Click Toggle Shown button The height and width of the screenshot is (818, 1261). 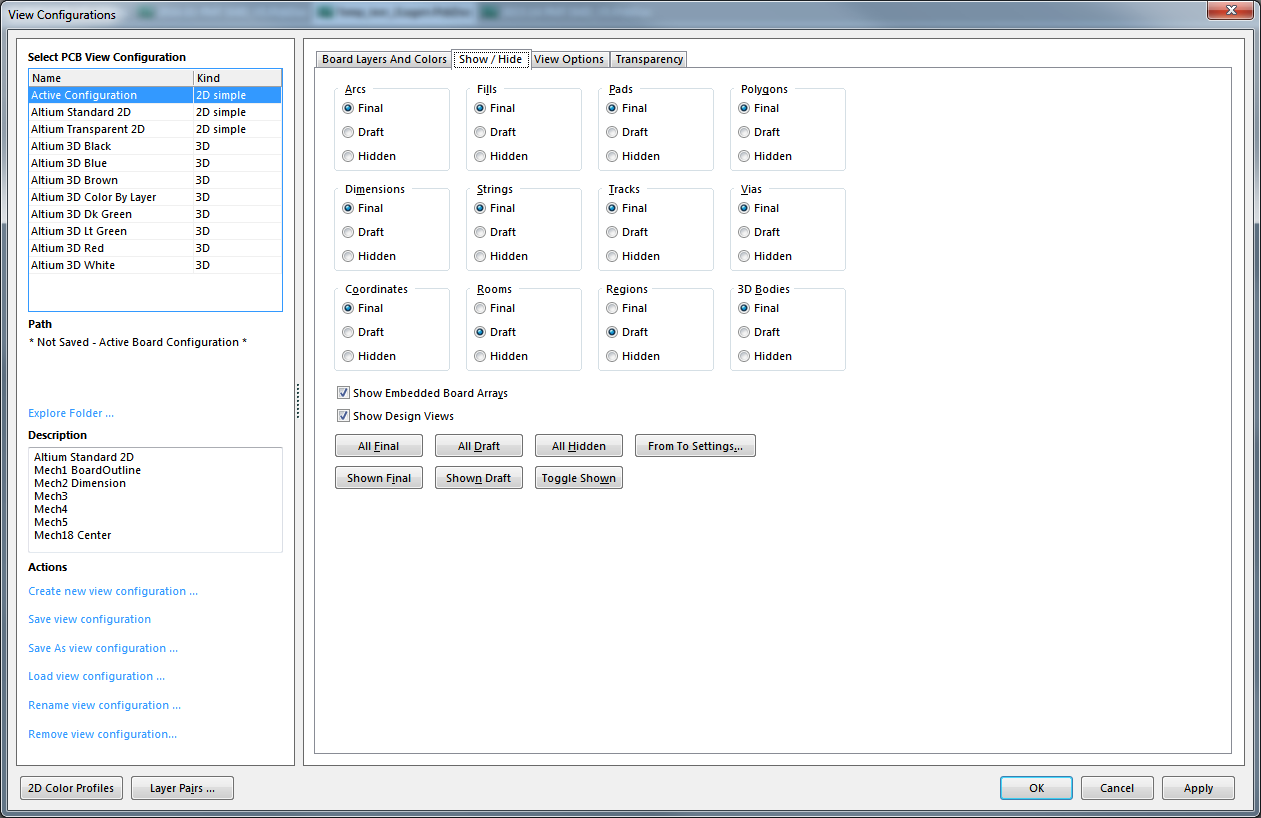pos(579,478)
